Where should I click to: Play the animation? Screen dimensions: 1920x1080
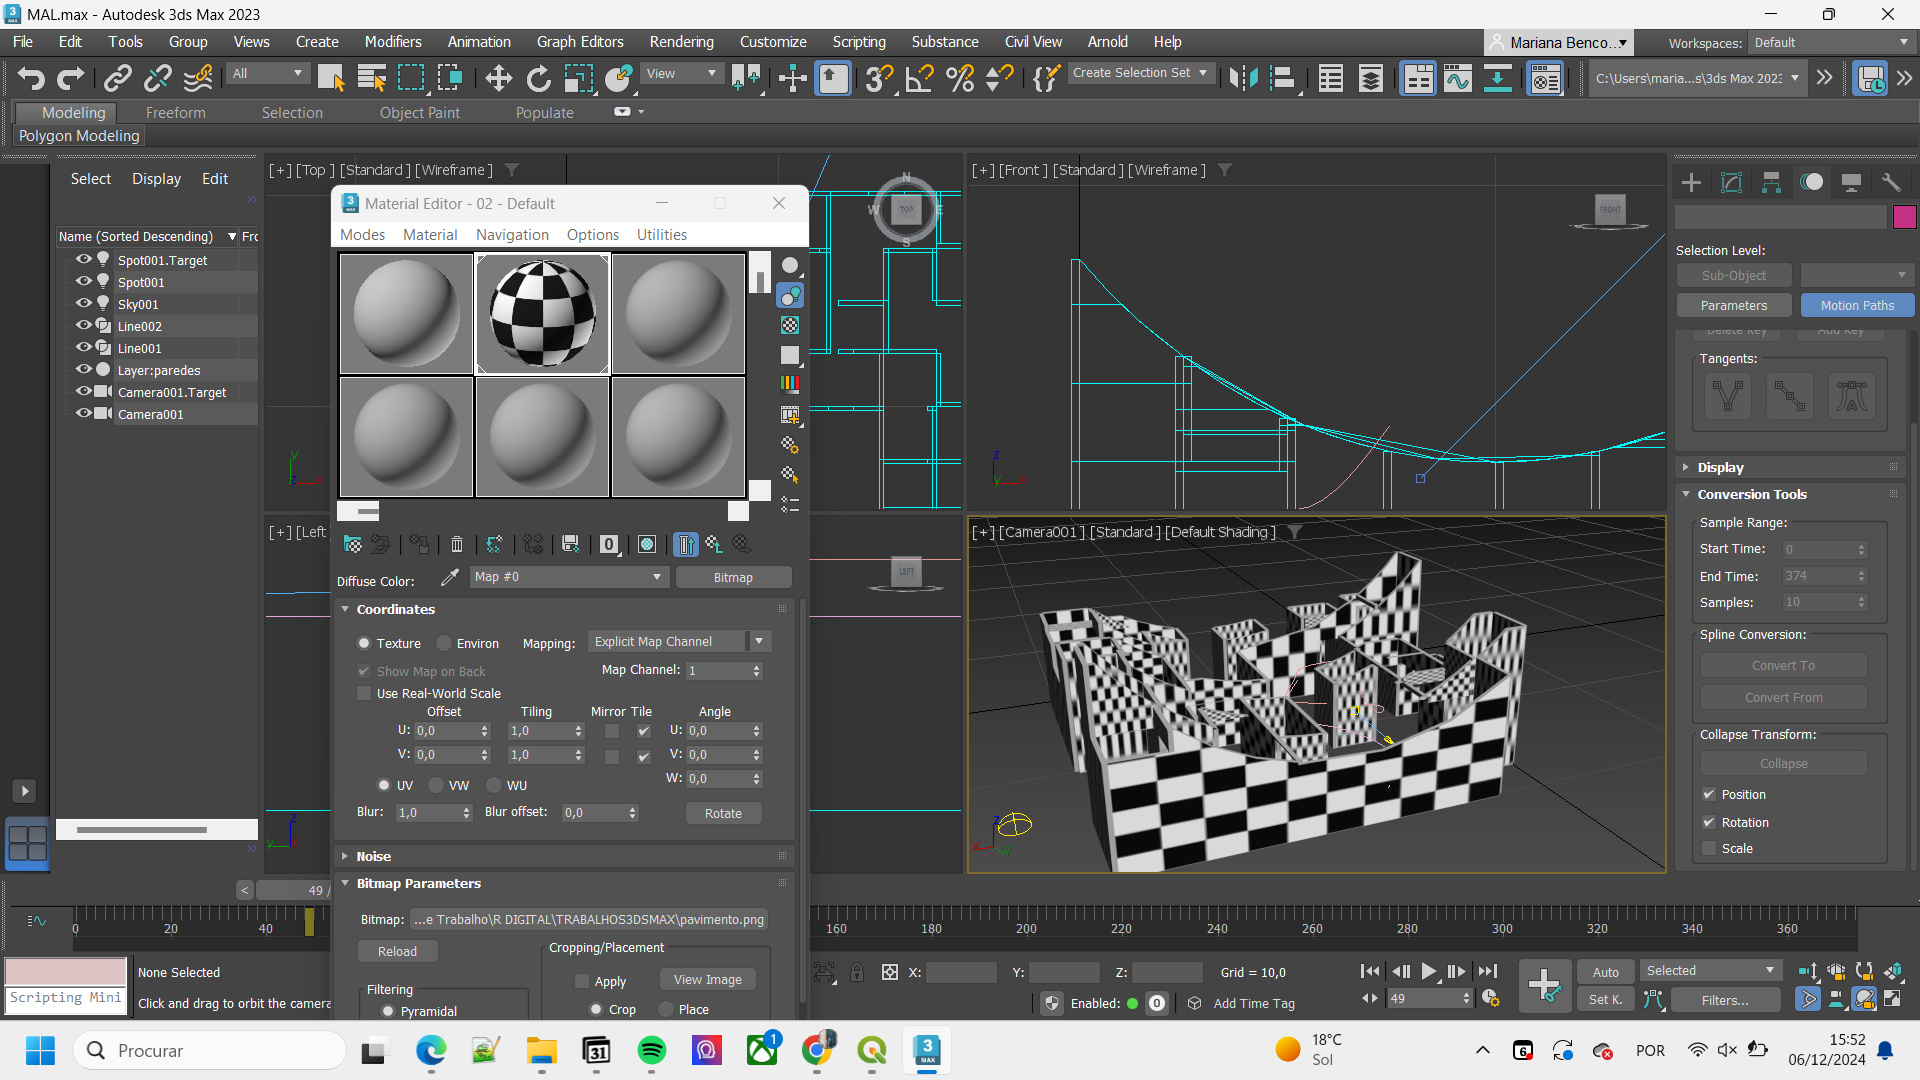[x=1428, y=971]
